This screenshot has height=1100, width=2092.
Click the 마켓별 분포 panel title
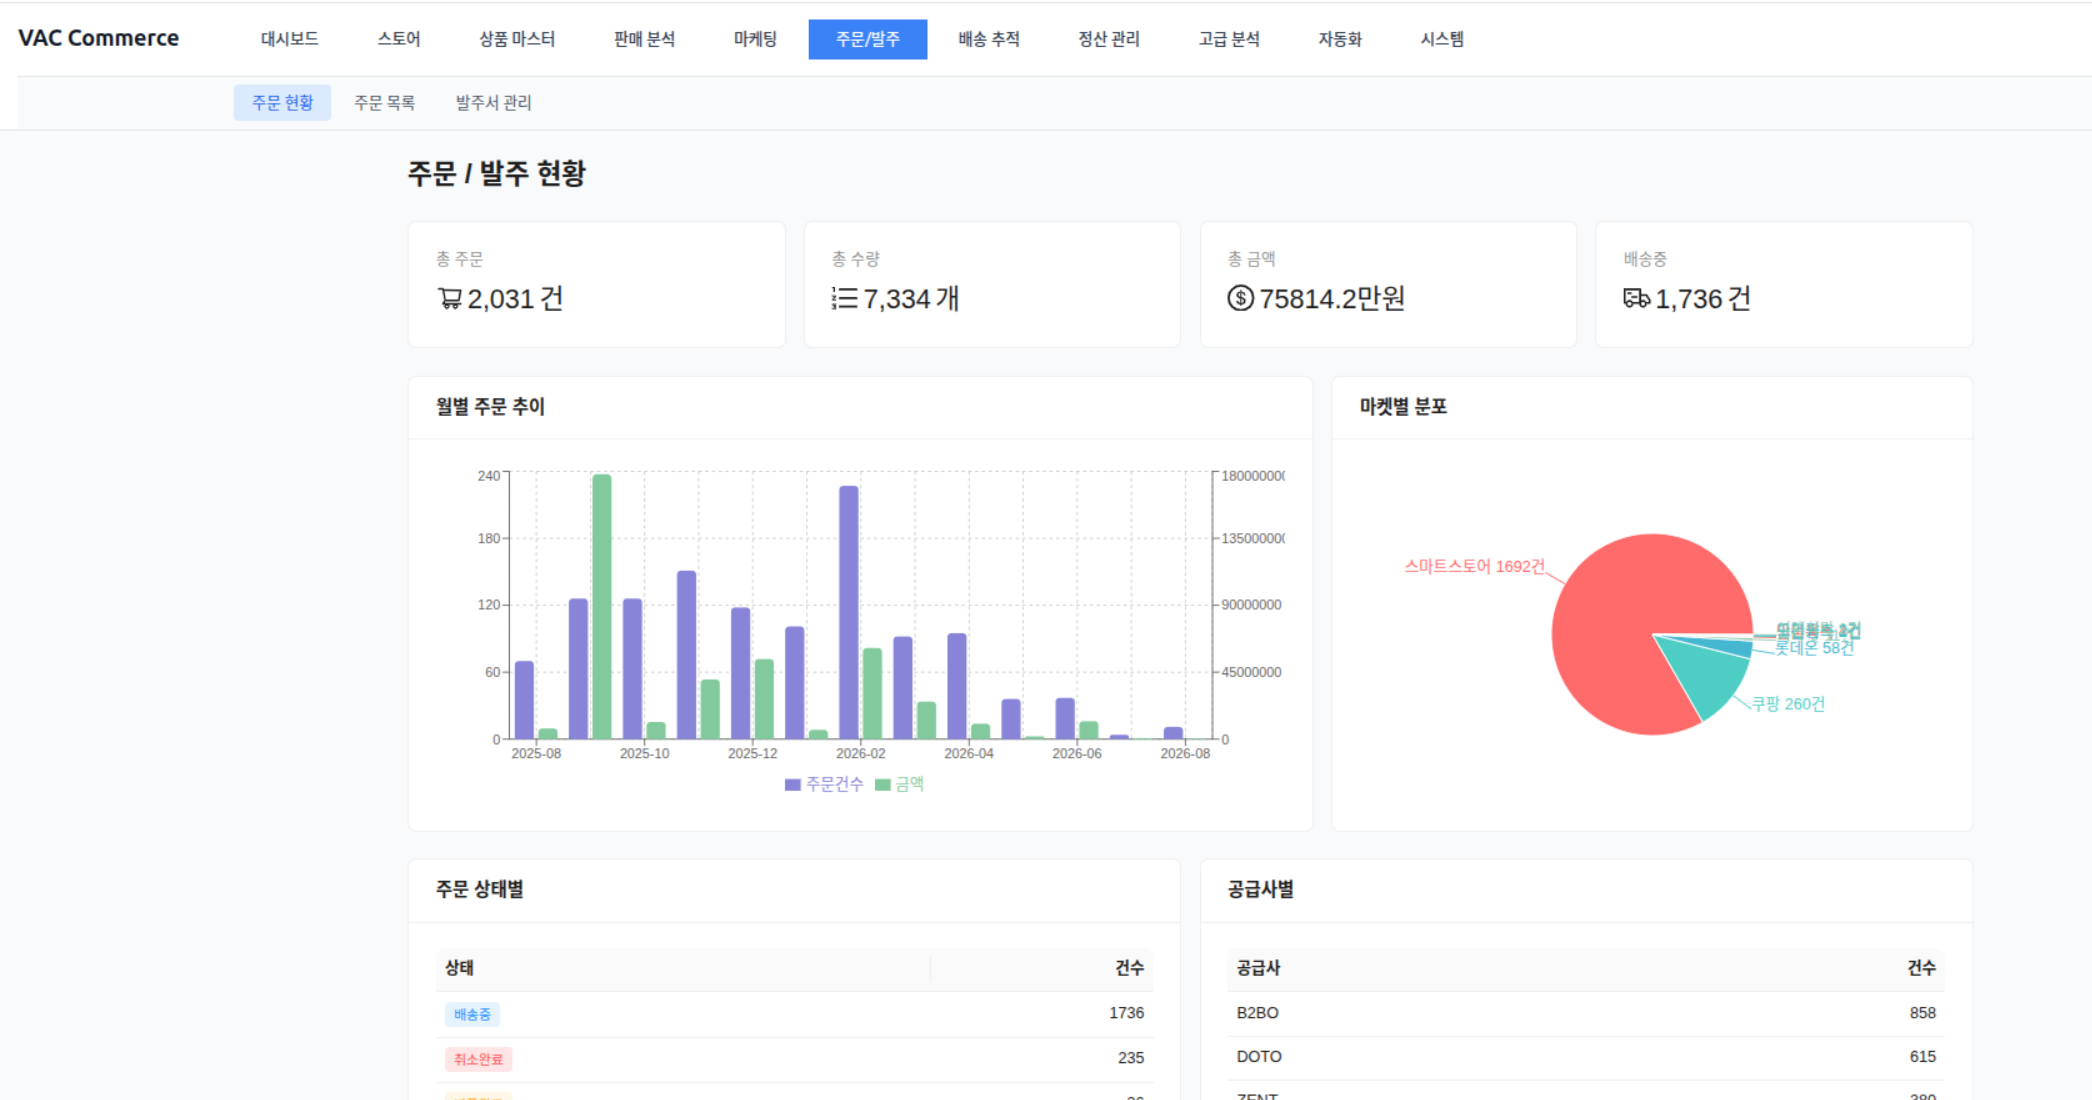[x=1403, y=407]
